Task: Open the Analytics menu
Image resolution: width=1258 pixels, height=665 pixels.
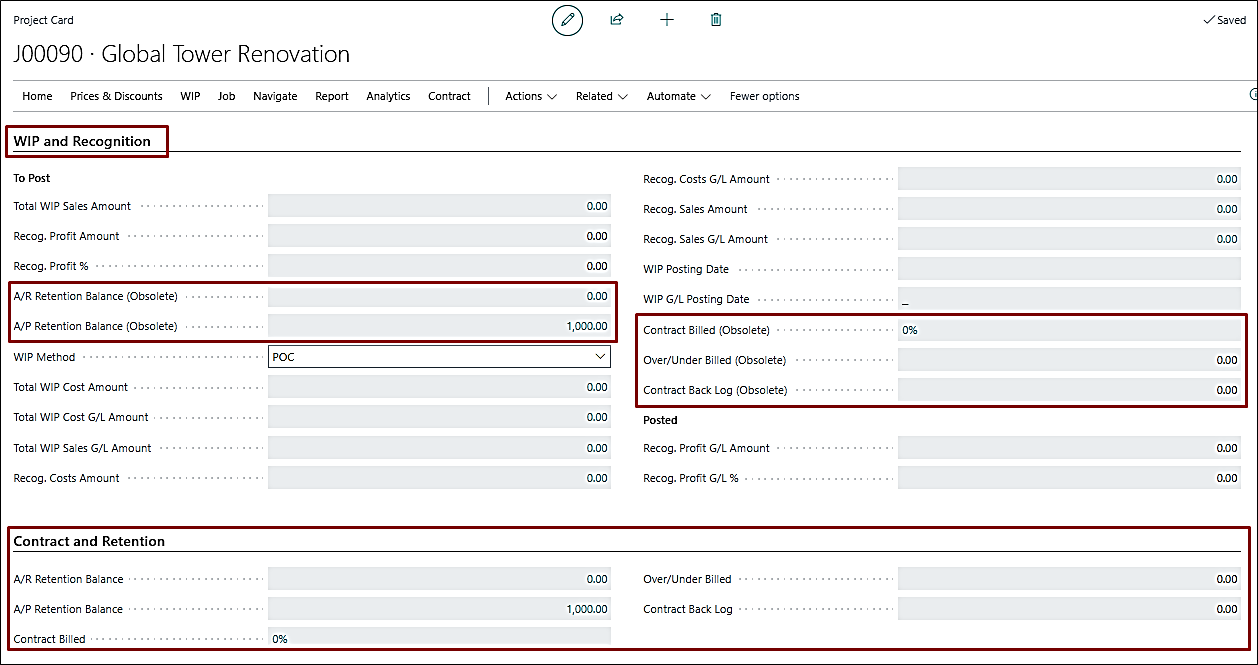Action: 388,96
